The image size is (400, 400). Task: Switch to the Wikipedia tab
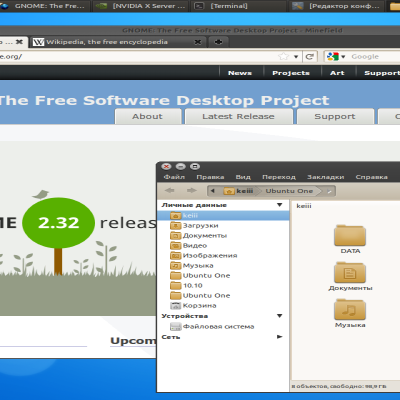(117, 42)
